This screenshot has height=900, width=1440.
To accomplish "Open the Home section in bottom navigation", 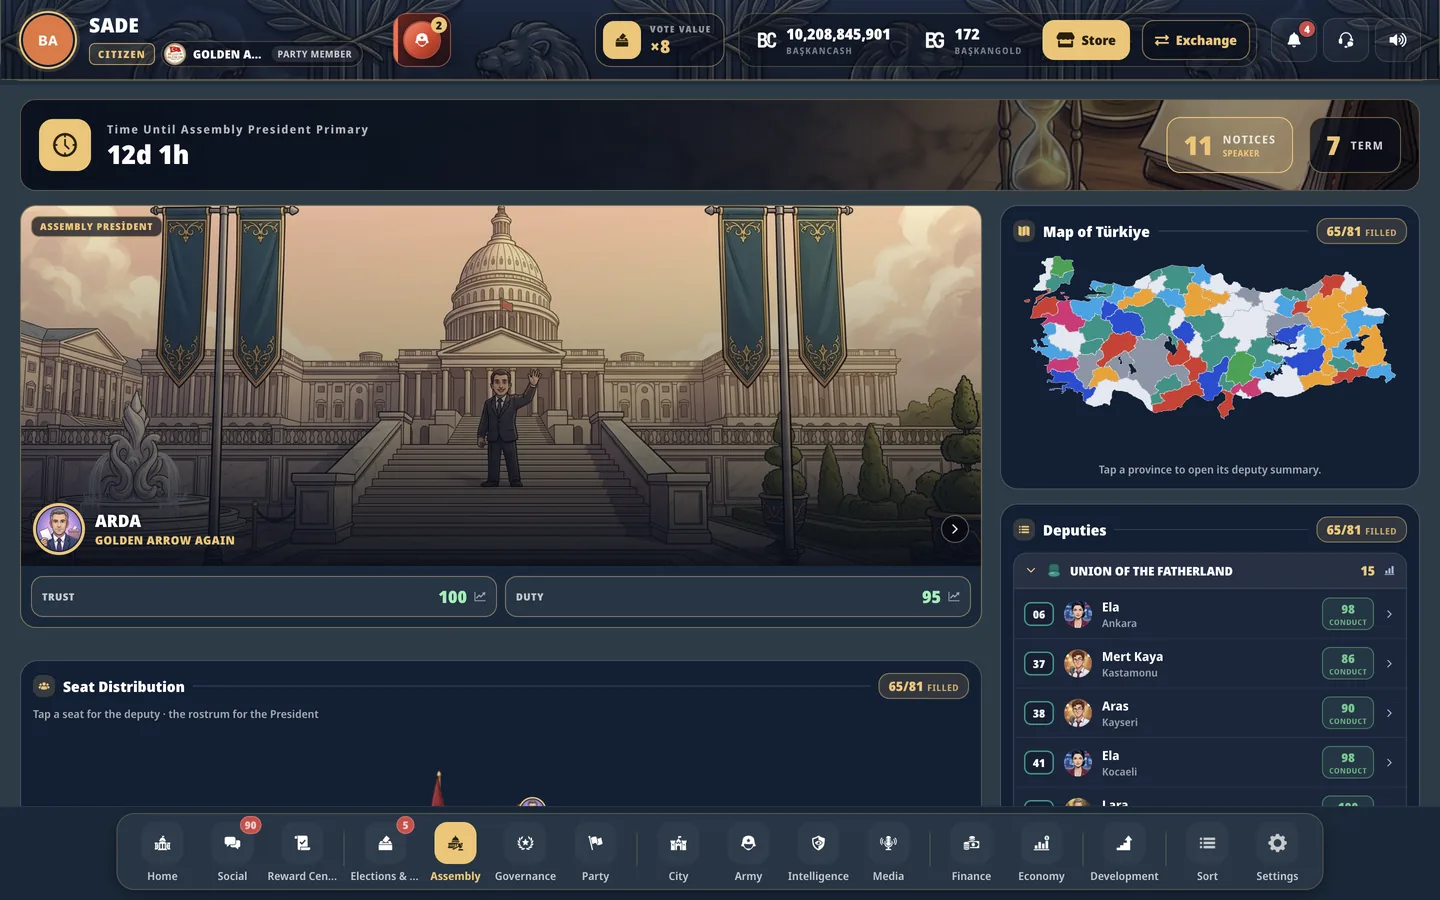I will pos(162,854).
